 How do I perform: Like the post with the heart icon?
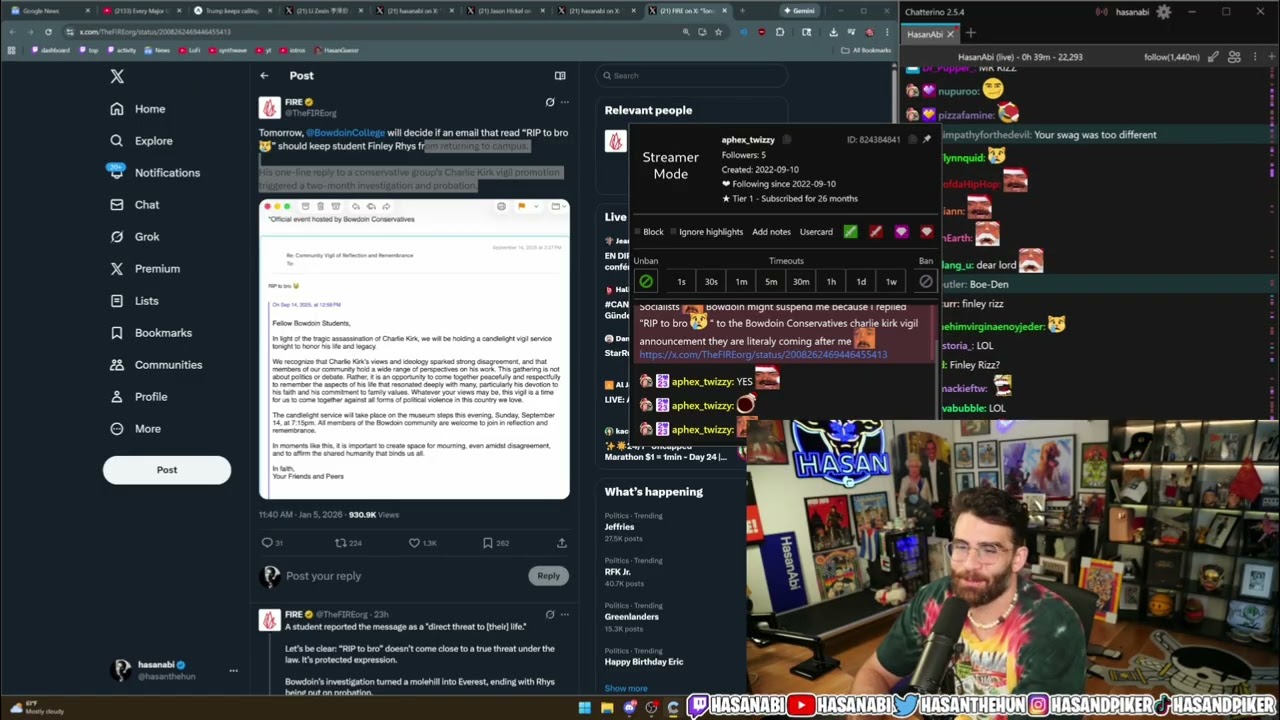pyautogui.click(x=414, y=543)
